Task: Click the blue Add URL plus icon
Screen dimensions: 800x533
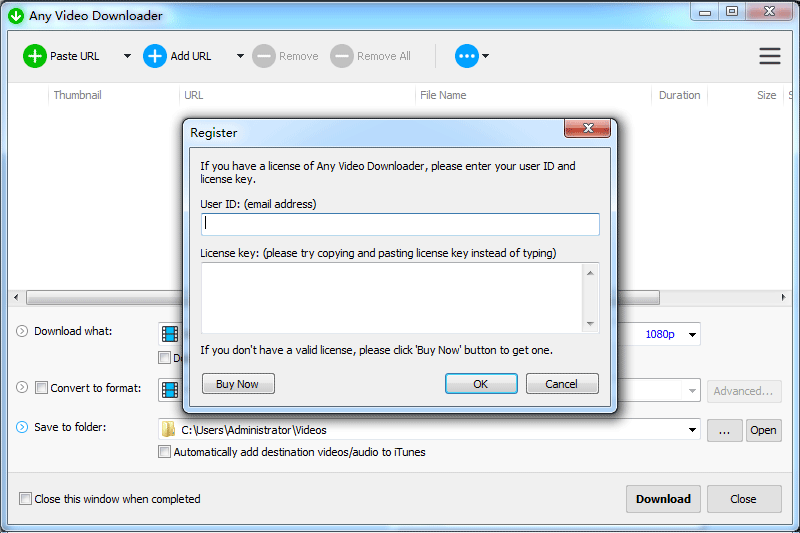Action: [155, 56]
